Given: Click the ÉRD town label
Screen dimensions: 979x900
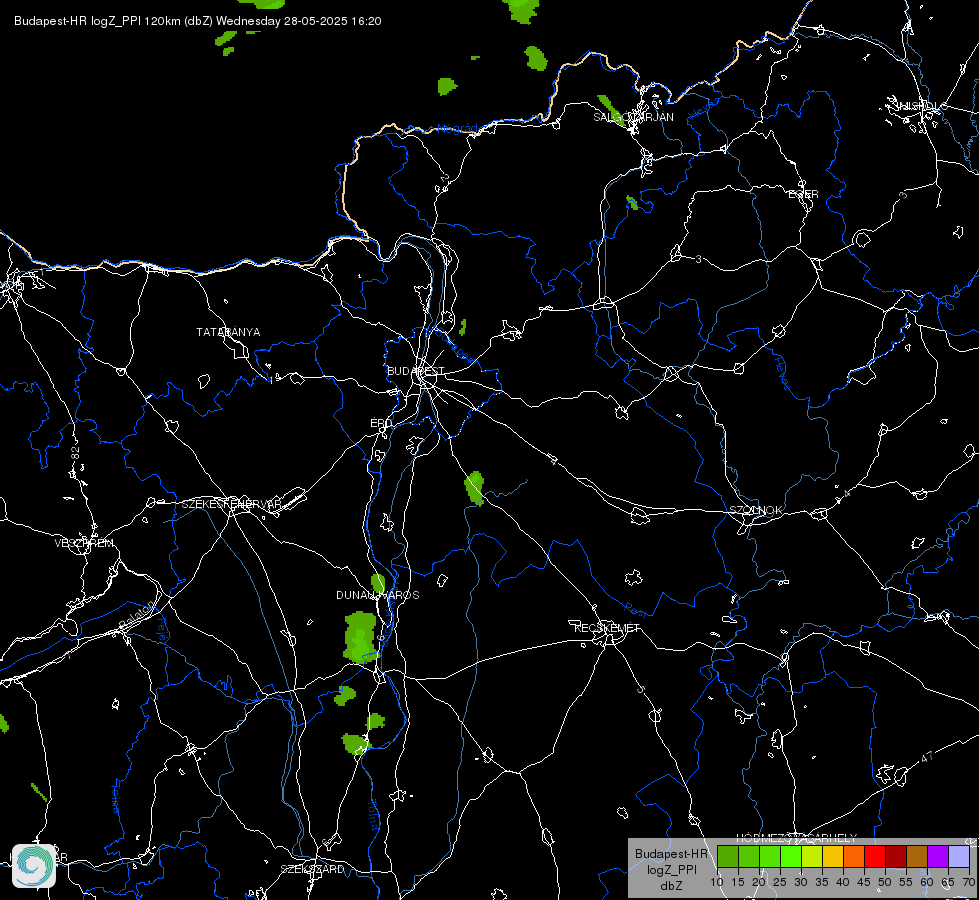Looking at the screenshot, I should pos(381,423).
